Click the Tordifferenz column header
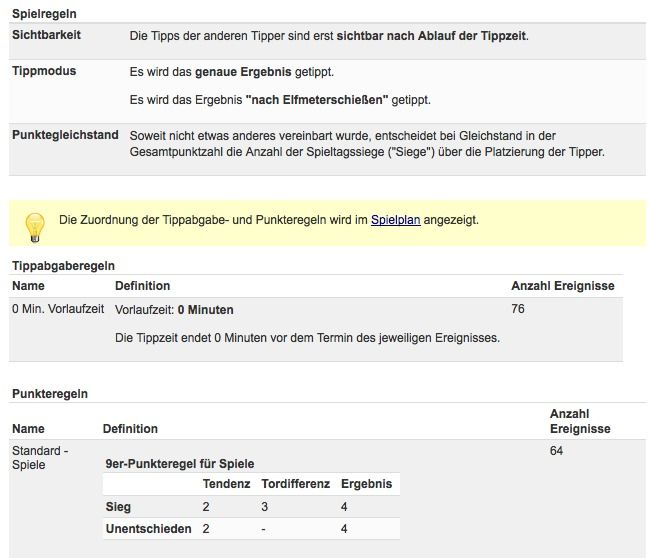Viewport: 648px width, 558px height. [x=295, y=484]
